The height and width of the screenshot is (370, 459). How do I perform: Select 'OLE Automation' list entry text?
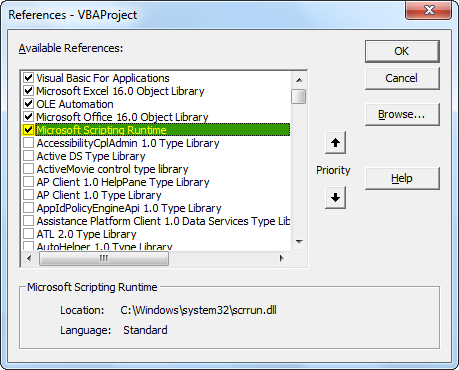(75, 104)
